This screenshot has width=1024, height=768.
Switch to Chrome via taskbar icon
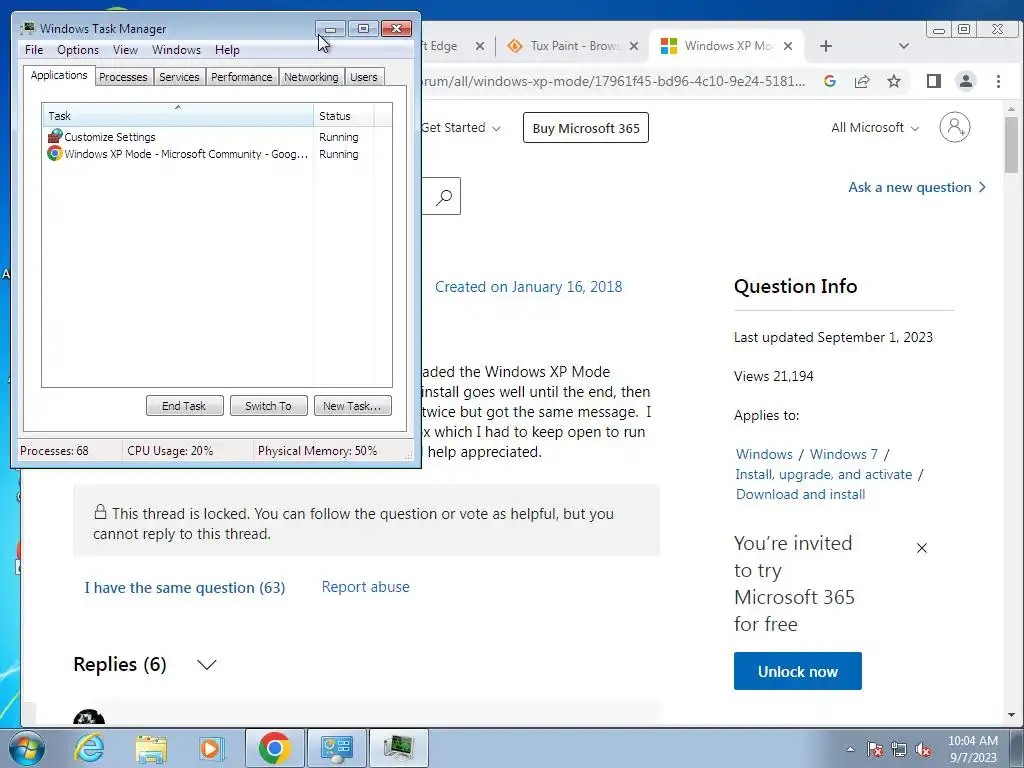275,748
